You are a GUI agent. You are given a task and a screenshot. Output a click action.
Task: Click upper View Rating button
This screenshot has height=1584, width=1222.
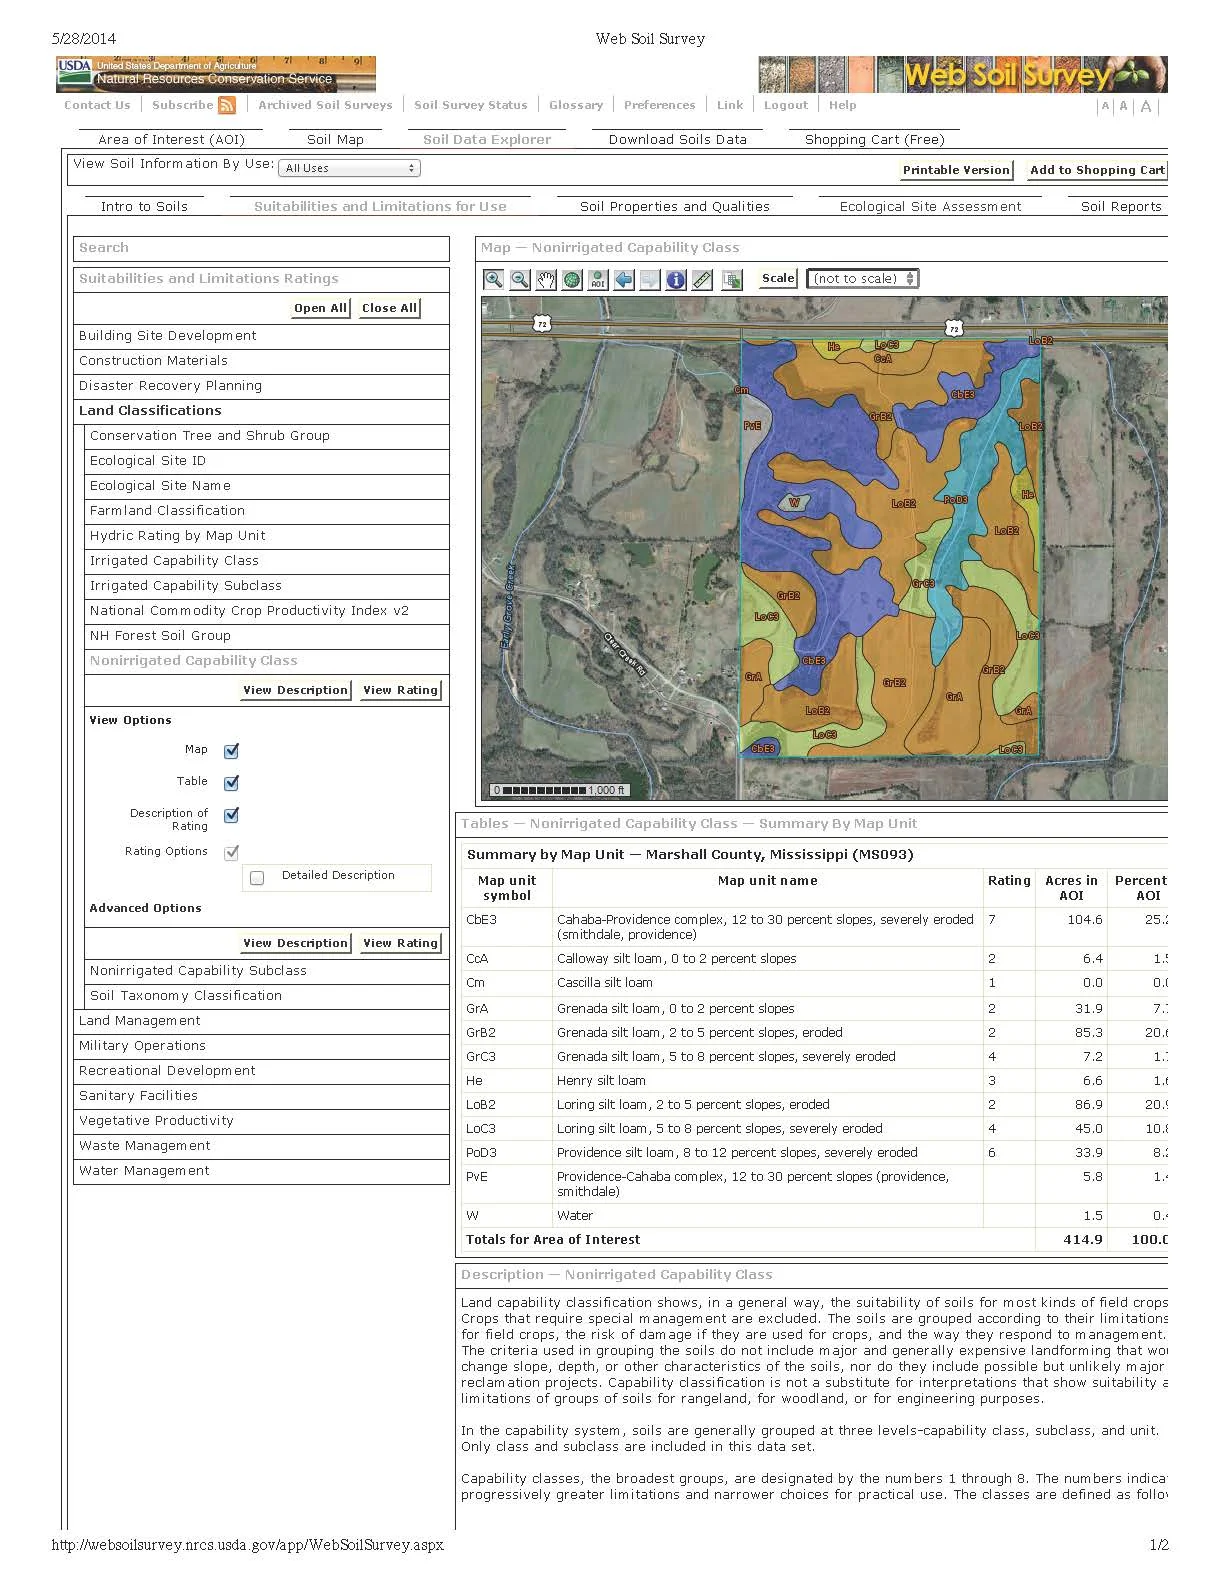400,690
